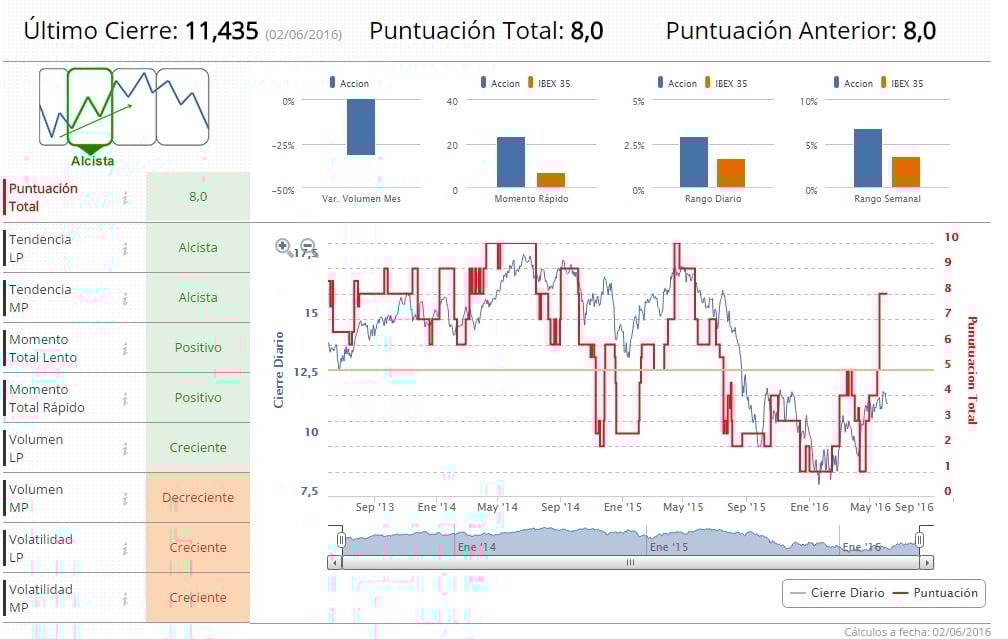This screenshot has width=1008, height=639.
Task: Click the blue Accion bar in Momento Rápido
Action: [x=511, y=162]
